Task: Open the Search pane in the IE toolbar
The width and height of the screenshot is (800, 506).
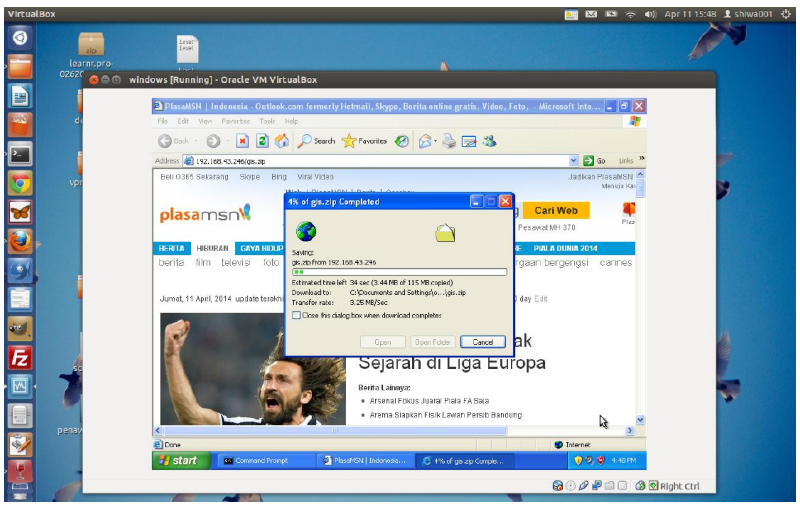Action: click(x=316, y=141)
